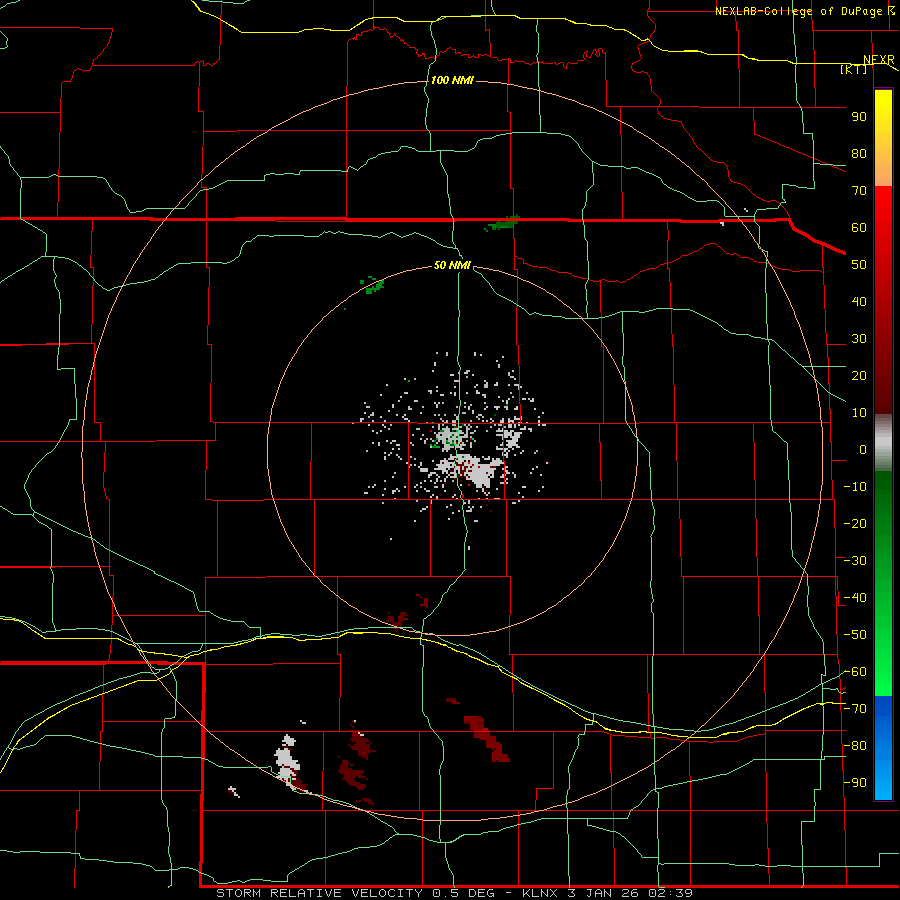This screenshot has width=900, height=900.
Task: Click the -60 scale value
Action: [x=855, y=672]
